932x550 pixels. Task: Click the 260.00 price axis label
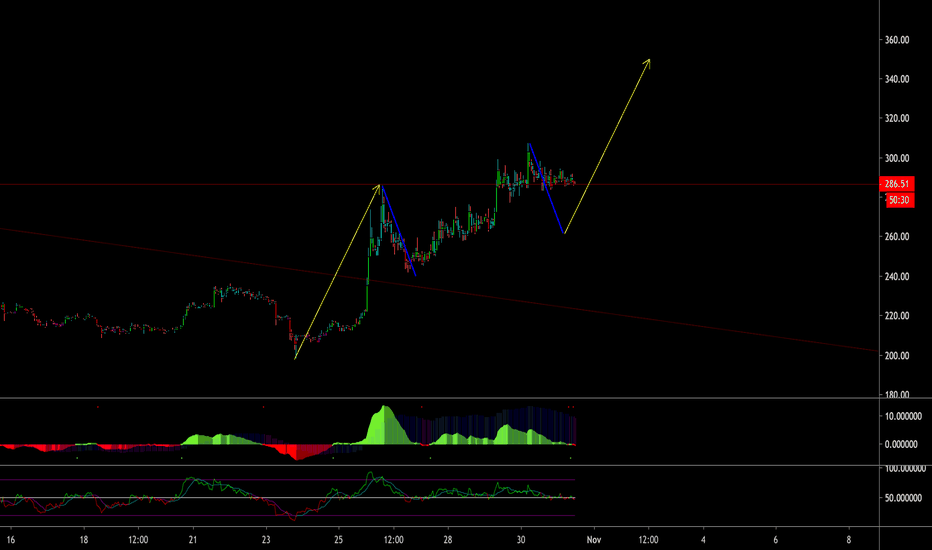tap(896, 237)
